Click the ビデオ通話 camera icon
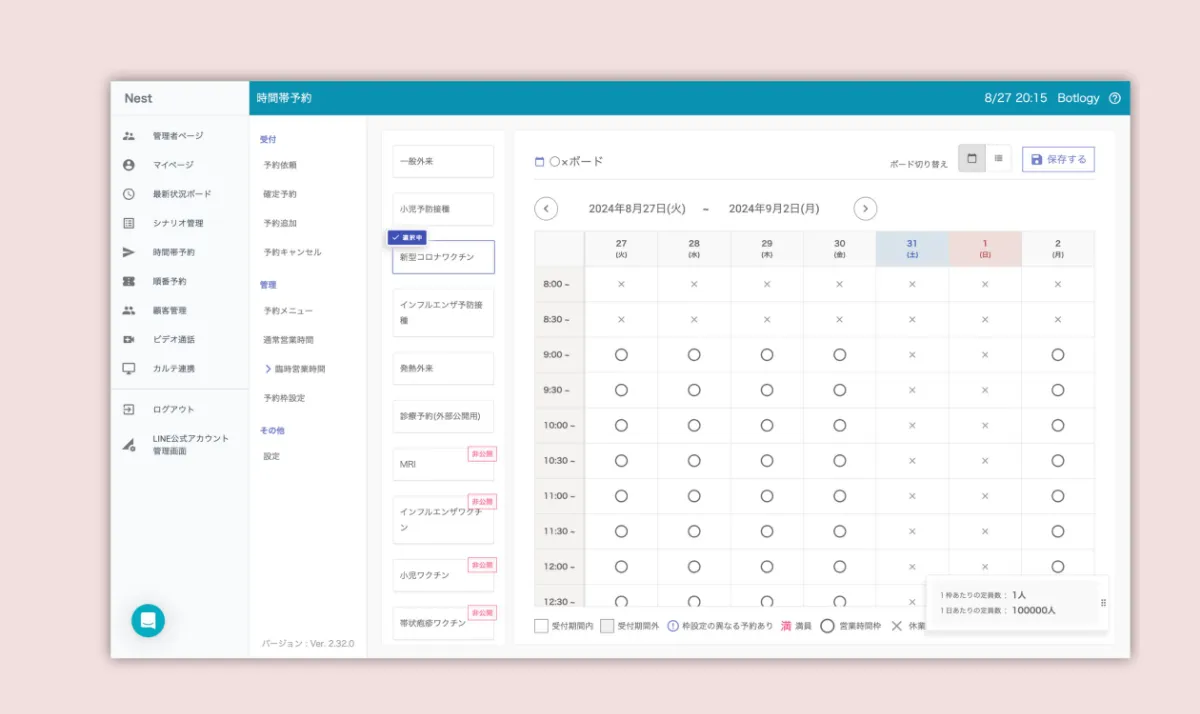1200x714 pixels. coord(129,339)
